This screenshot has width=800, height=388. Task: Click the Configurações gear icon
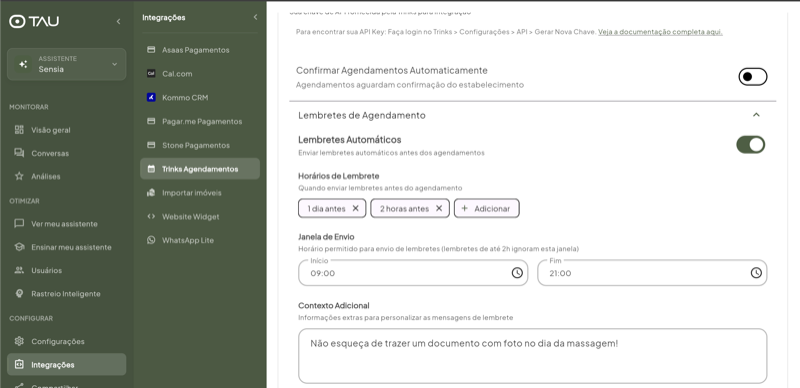(x=19, y=341)
